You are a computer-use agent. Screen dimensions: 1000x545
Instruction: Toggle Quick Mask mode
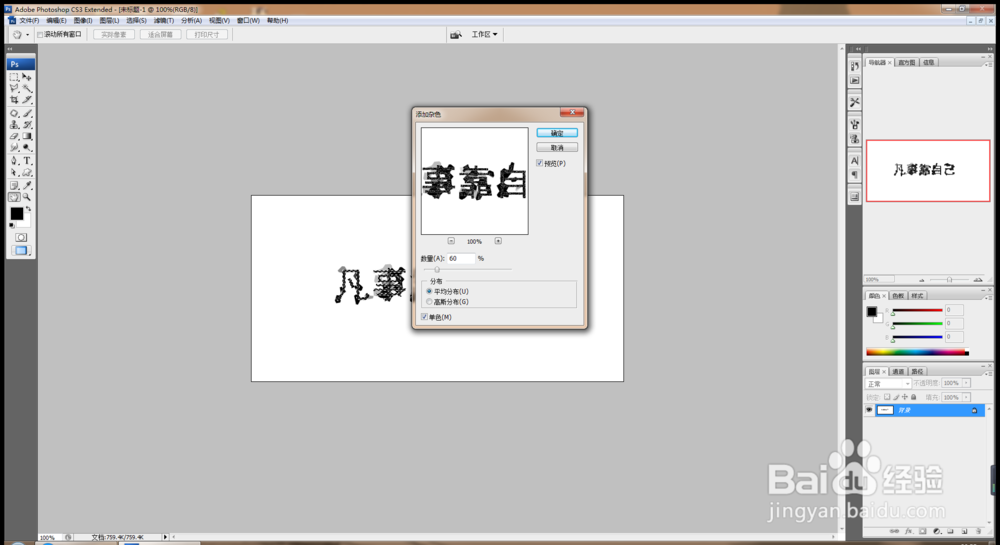click(x=20, y=237)
